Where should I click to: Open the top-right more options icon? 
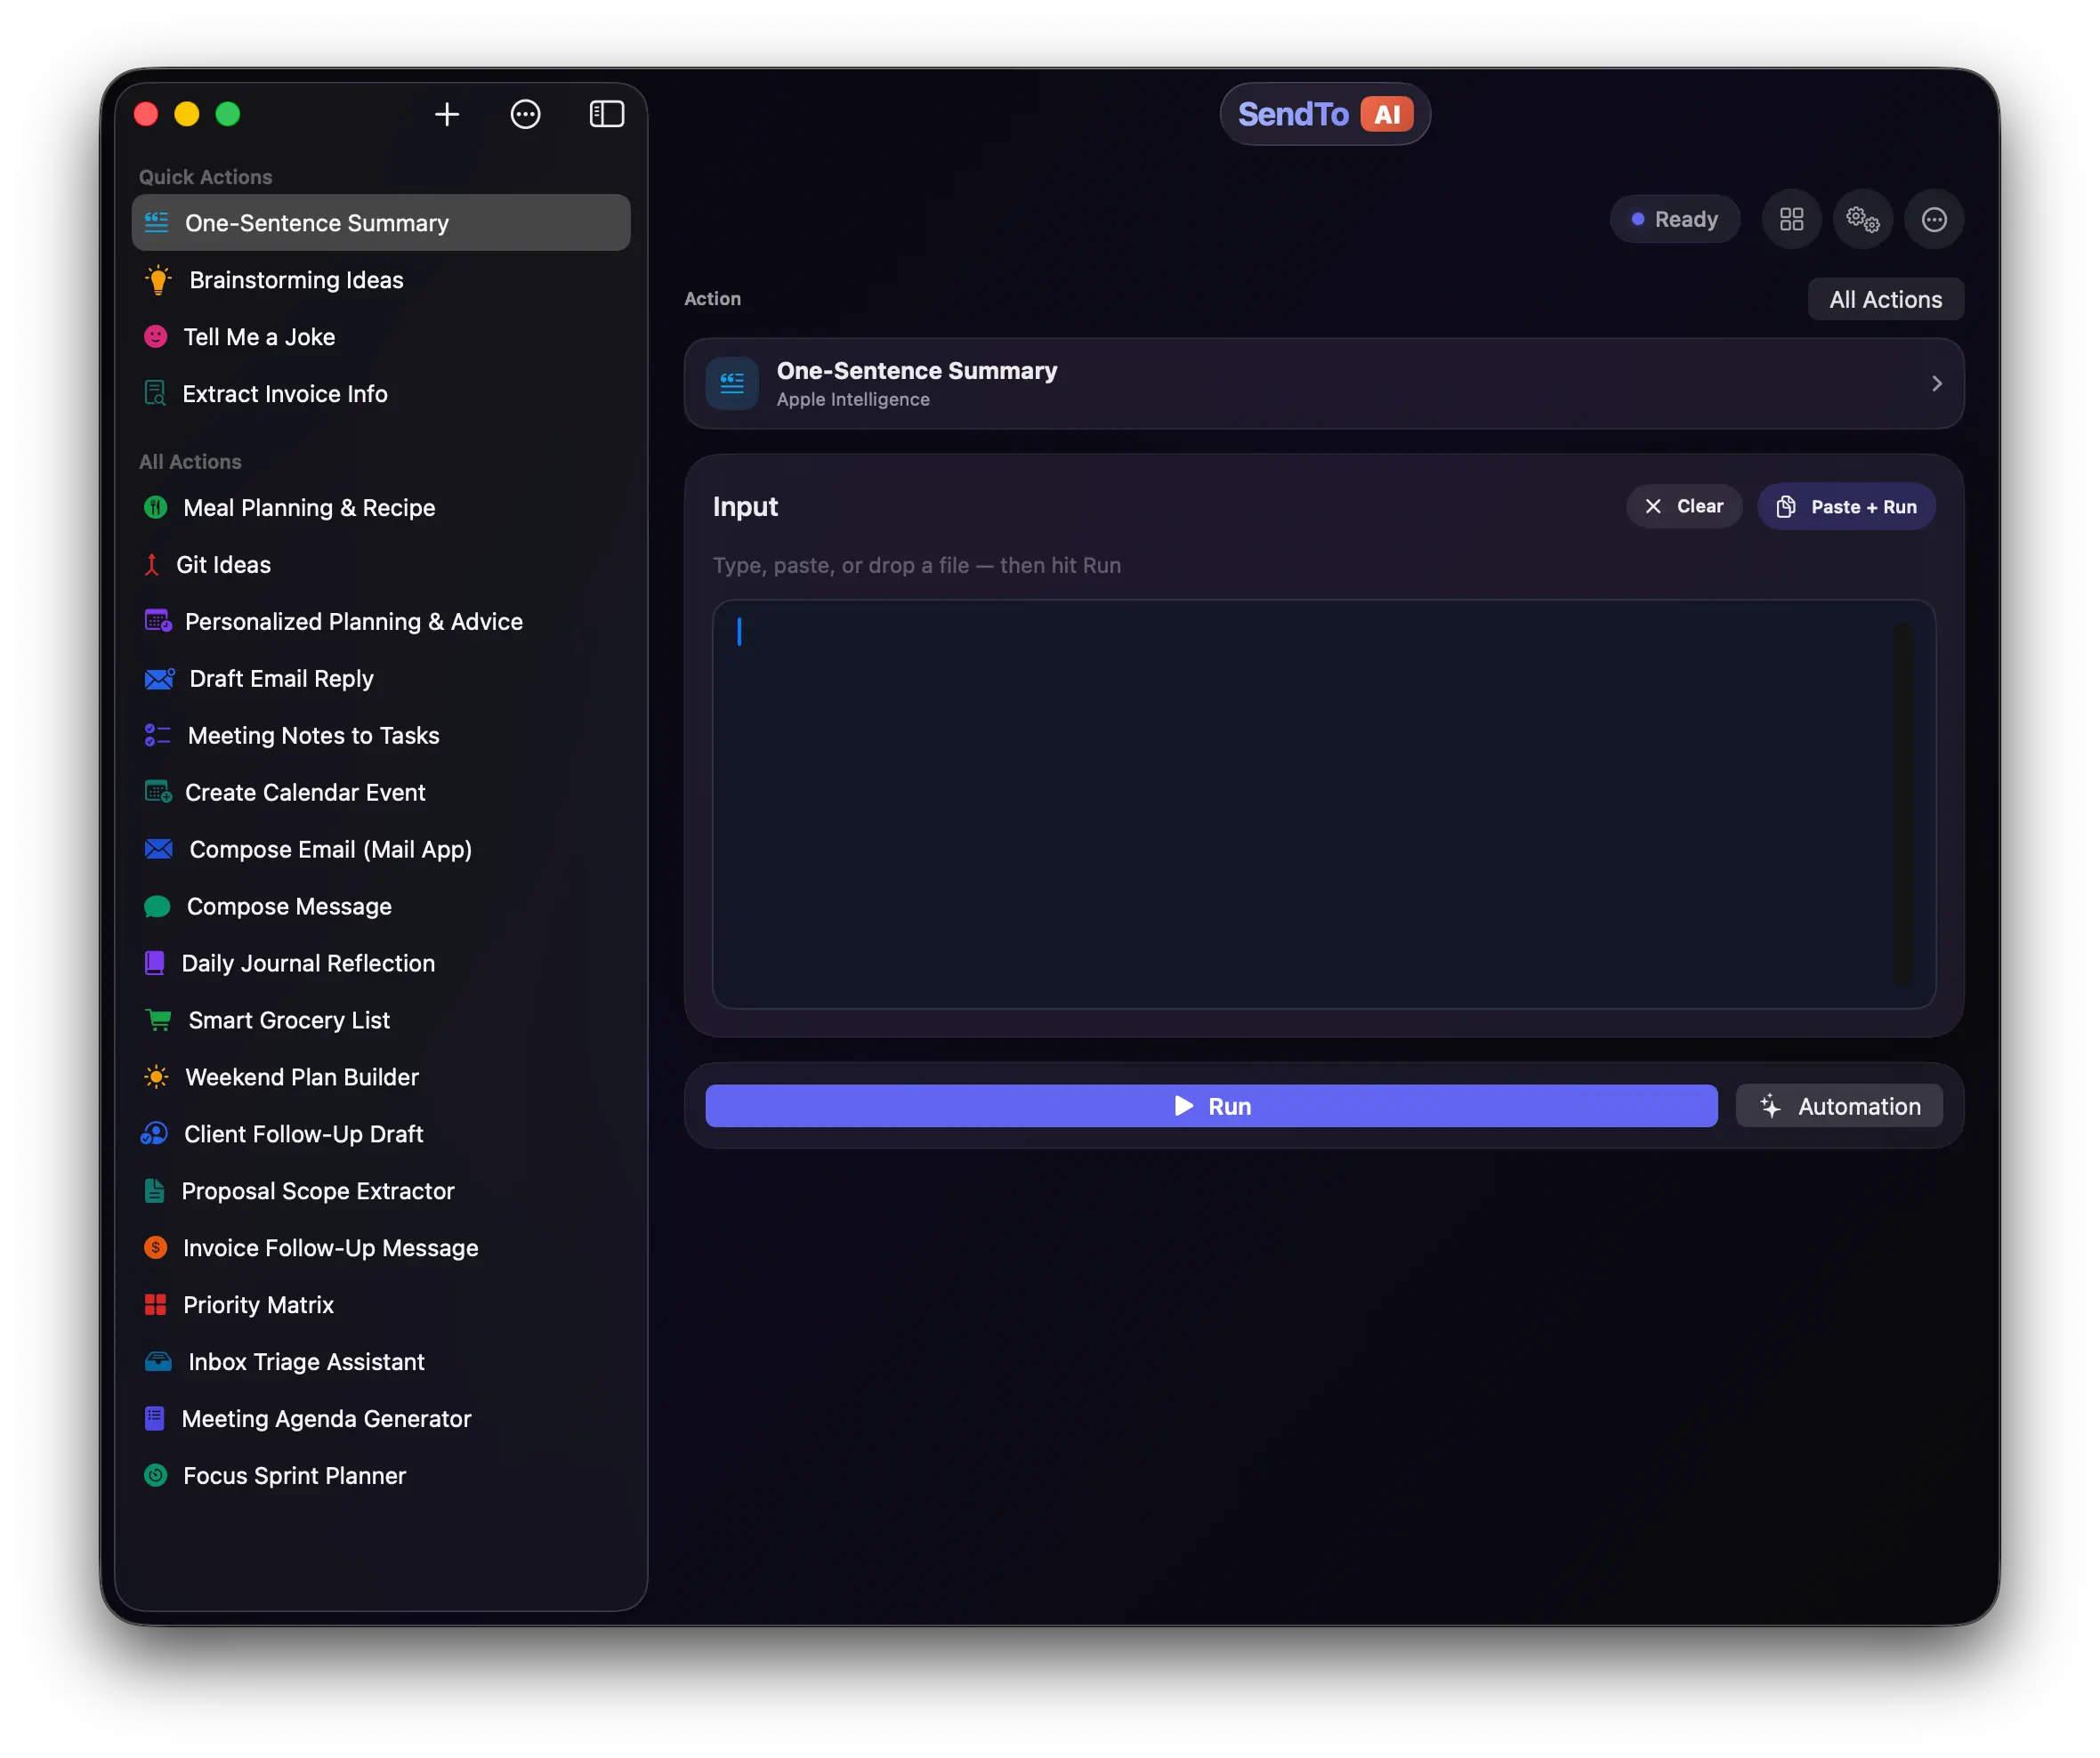(1934, 219)
